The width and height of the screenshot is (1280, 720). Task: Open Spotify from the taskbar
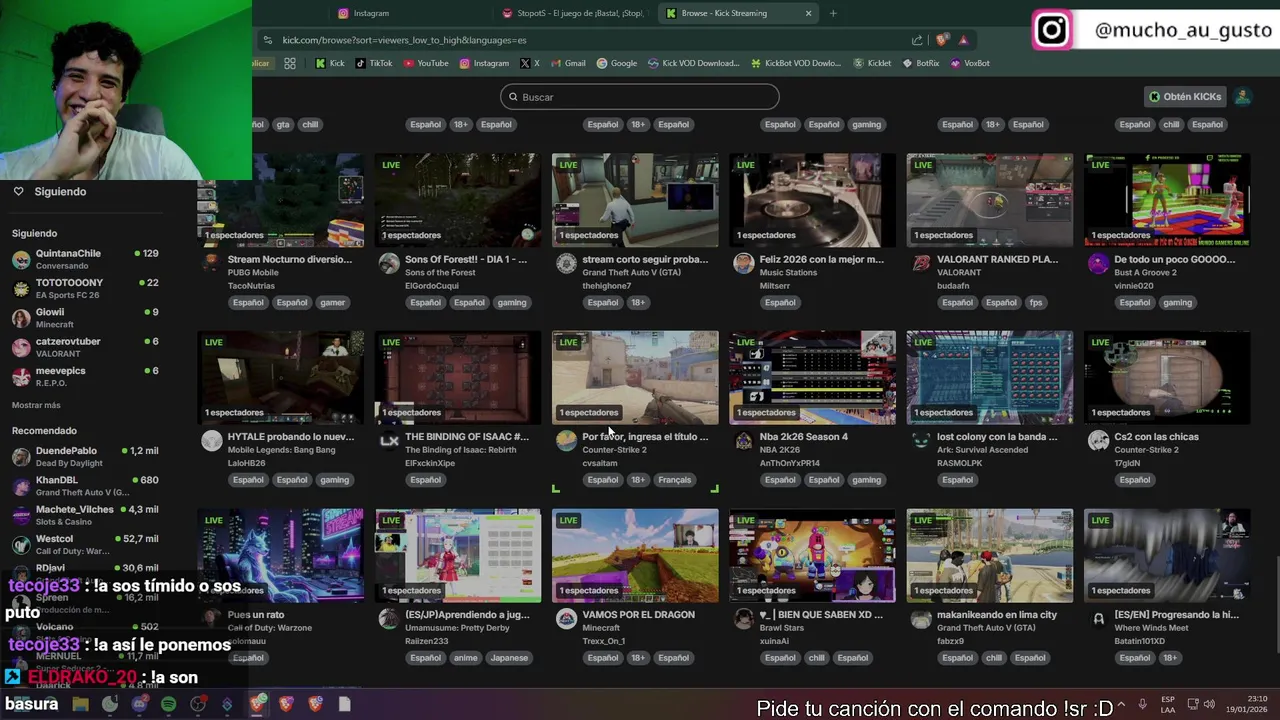[x=168, y=704]
